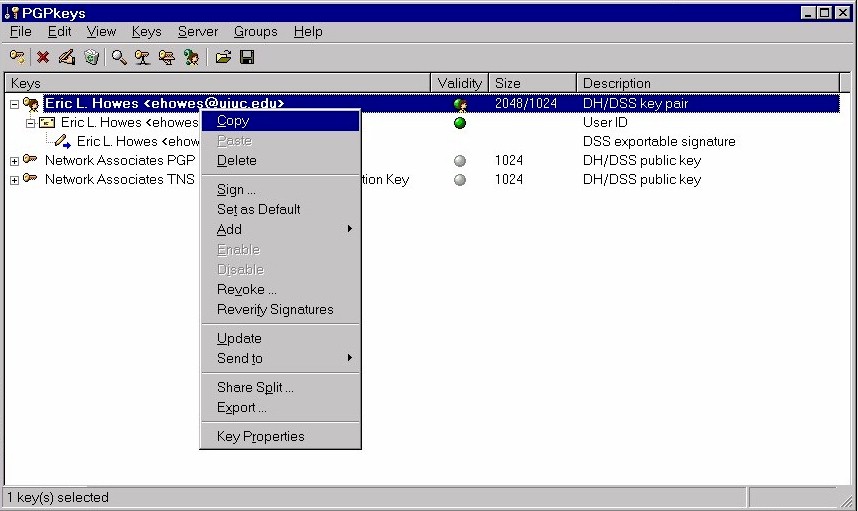Click the sign key hand-with-pen toolbar icon
The width and height of the screenshot is (858, 511).
(x=67, y=57)
